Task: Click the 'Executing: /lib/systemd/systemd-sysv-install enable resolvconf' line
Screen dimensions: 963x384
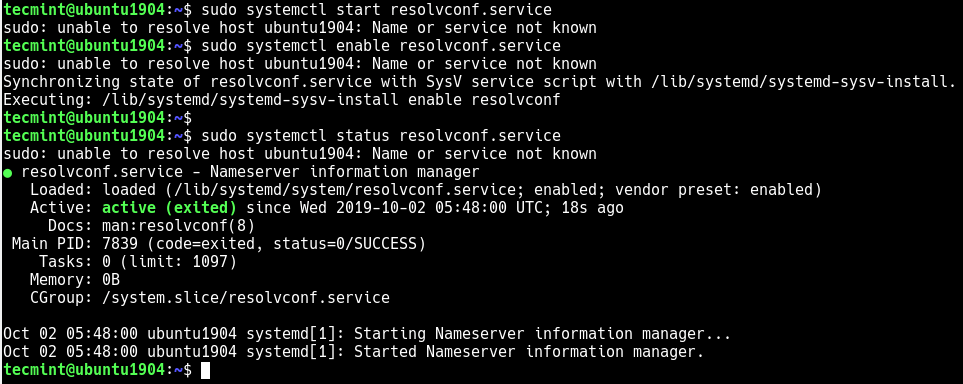Action: (x=282, y=100)
